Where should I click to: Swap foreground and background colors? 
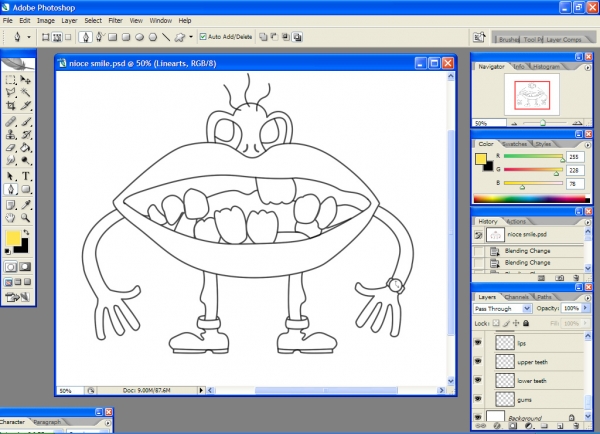(26, 232)
